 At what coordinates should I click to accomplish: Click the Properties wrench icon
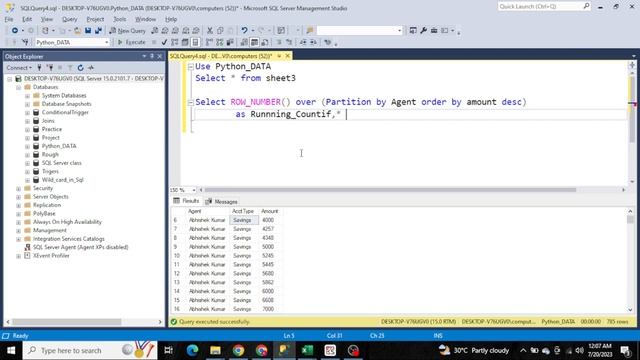pyautogui.click(x=423, y=31)
